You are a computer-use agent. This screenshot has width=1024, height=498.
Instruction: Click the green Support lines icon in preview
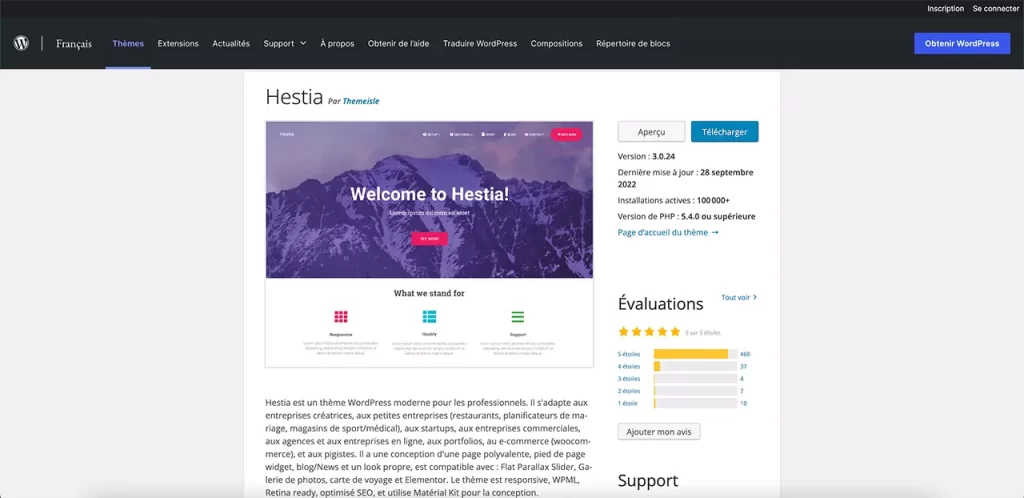(518, 317)
